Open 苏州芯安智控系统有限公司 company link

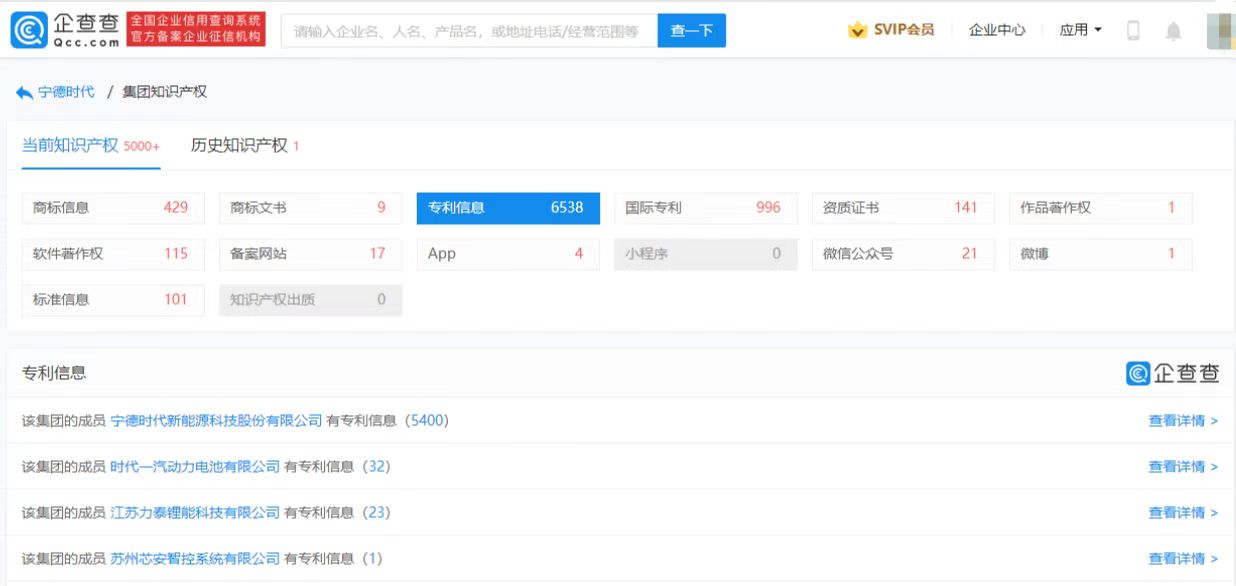[195, 559]
